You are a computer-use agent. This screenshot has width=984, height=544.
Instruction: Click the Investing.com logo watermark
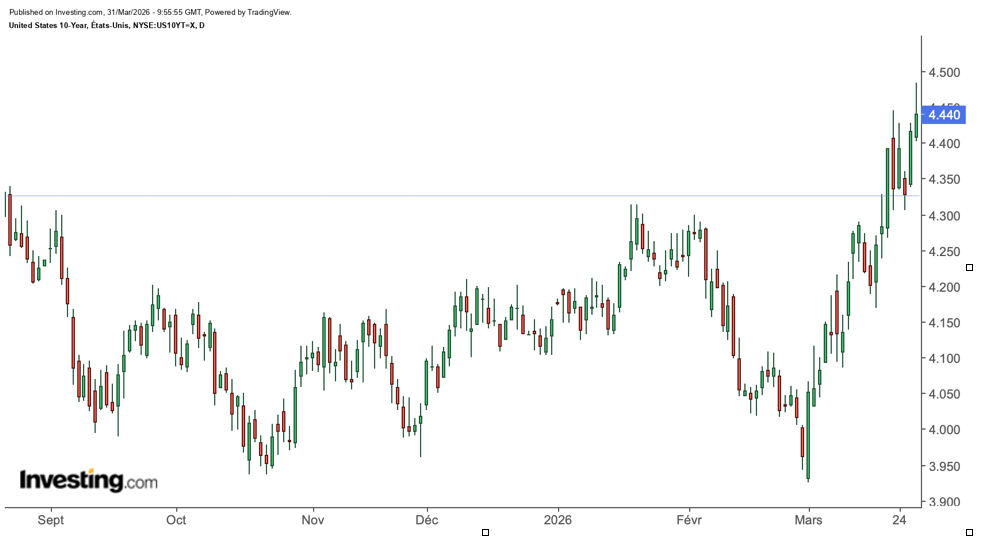89,481
